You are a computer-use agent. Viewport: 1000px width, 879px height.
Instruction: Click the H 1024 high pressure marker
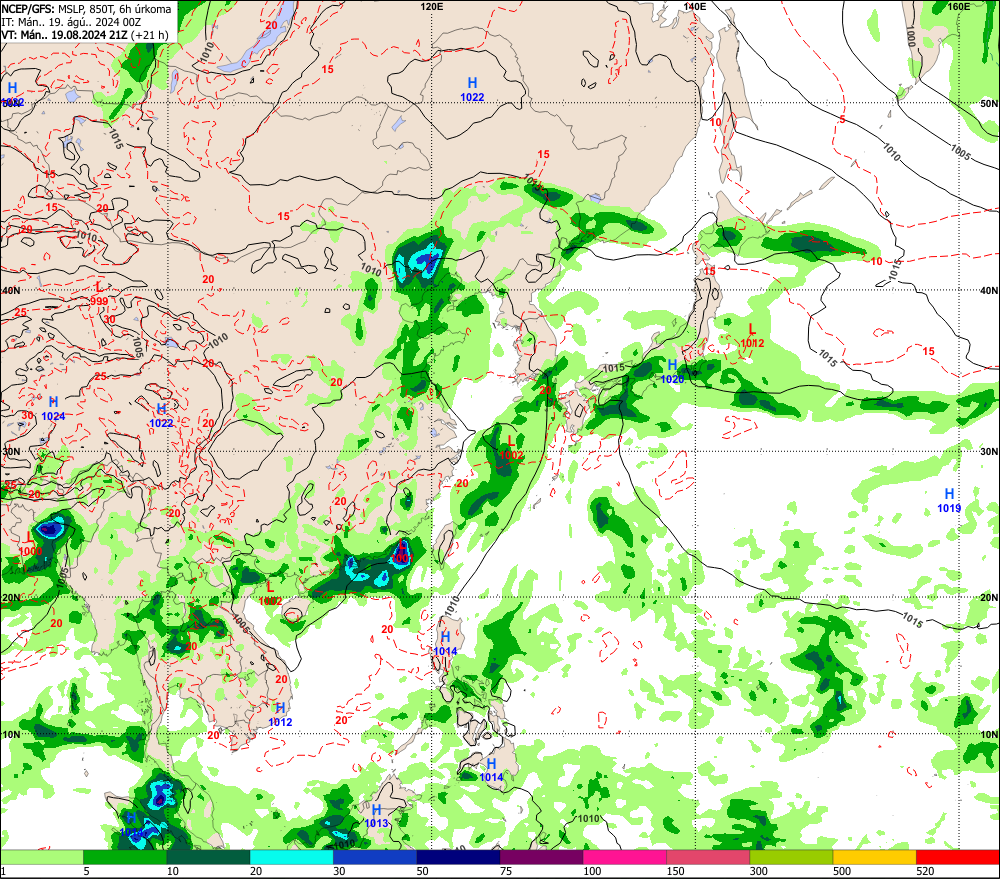(x=54, y=408)
